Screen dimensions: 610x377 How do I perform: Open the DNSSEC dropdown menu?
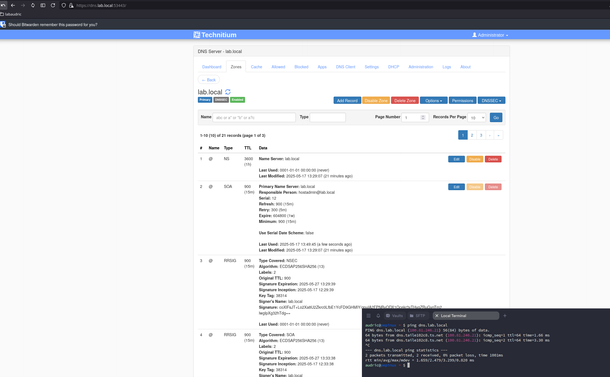(491, 100)
